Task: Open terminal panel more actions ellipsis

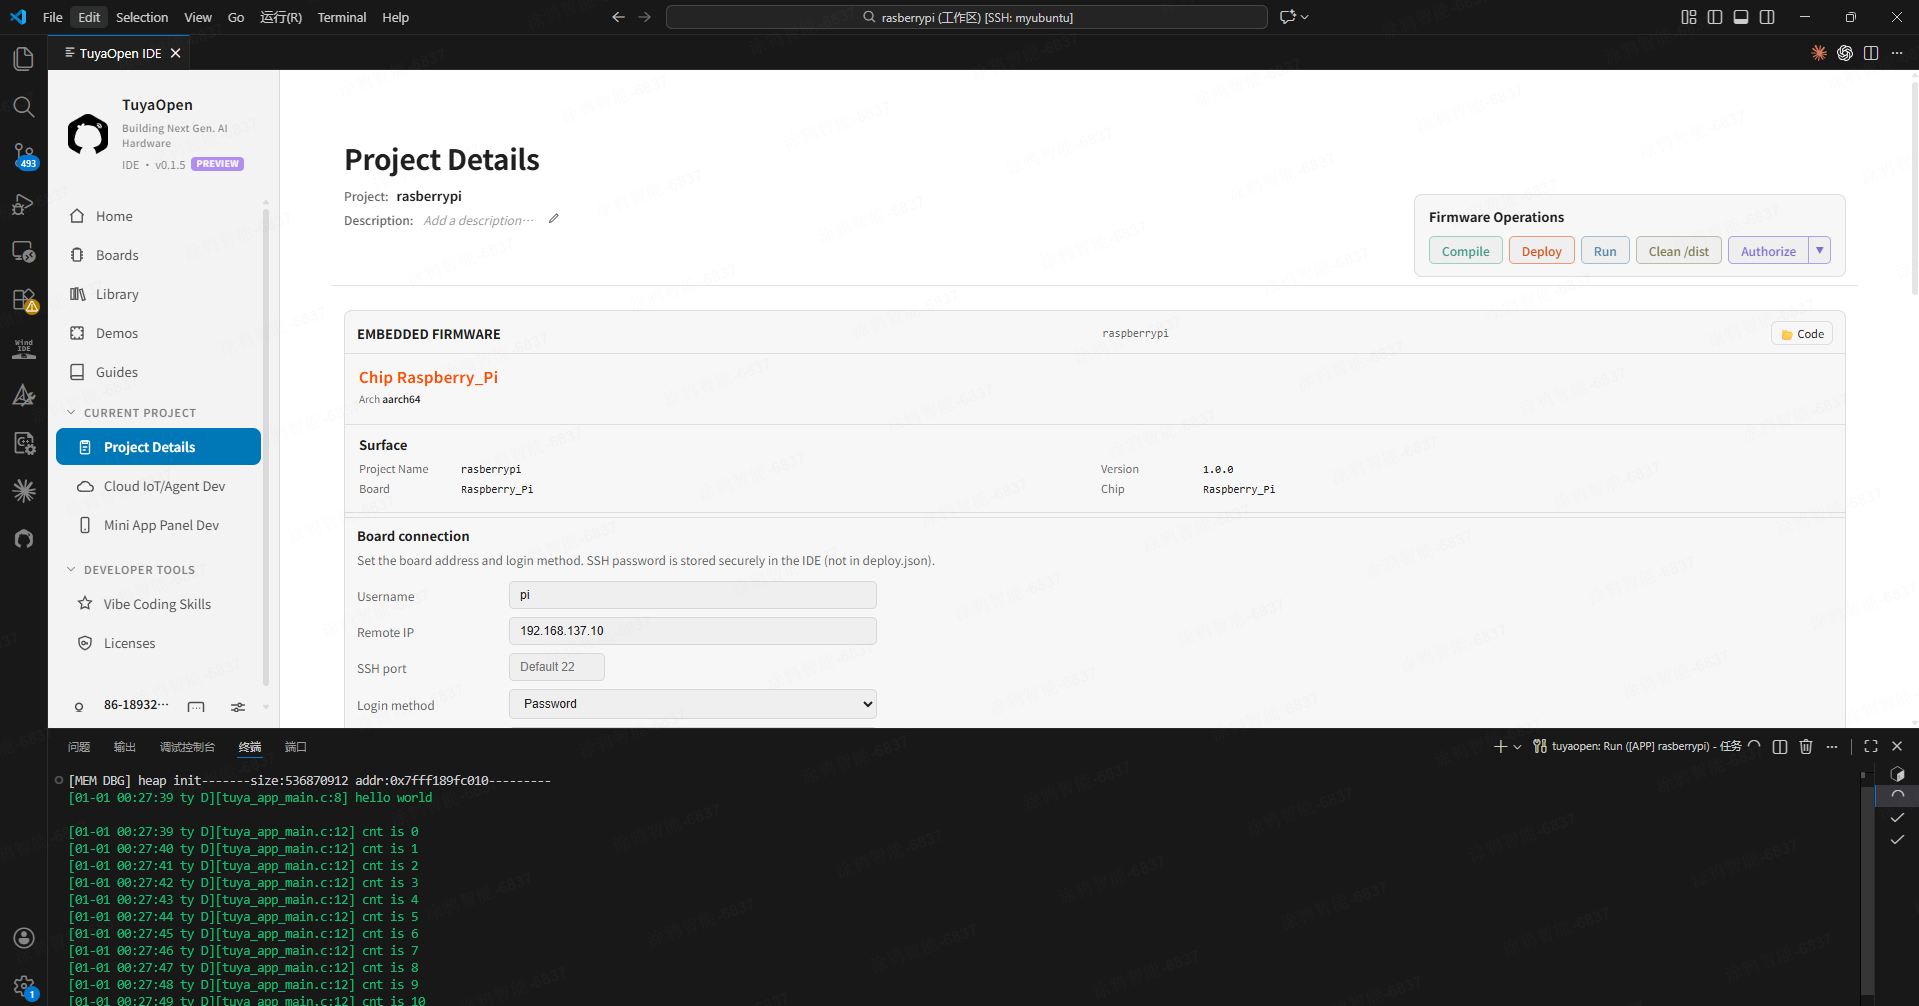Action: (x=1832, y=746)
